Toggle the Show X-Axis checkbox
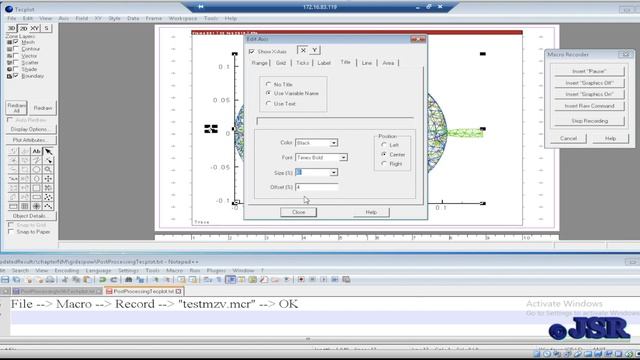The width and height of the screenshot is (640, 360). (x=252, y=51)
